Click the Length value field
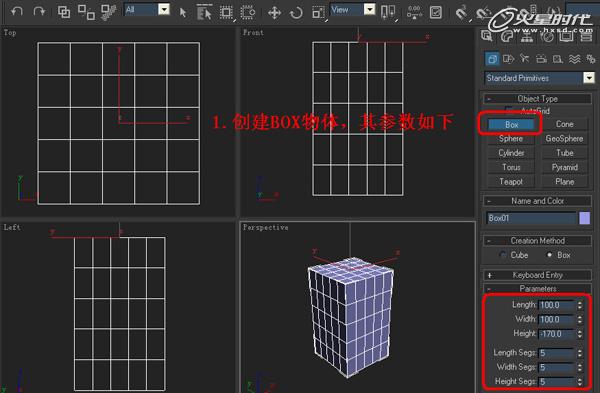This screenshot has height=393, width=600. (557, 305)
